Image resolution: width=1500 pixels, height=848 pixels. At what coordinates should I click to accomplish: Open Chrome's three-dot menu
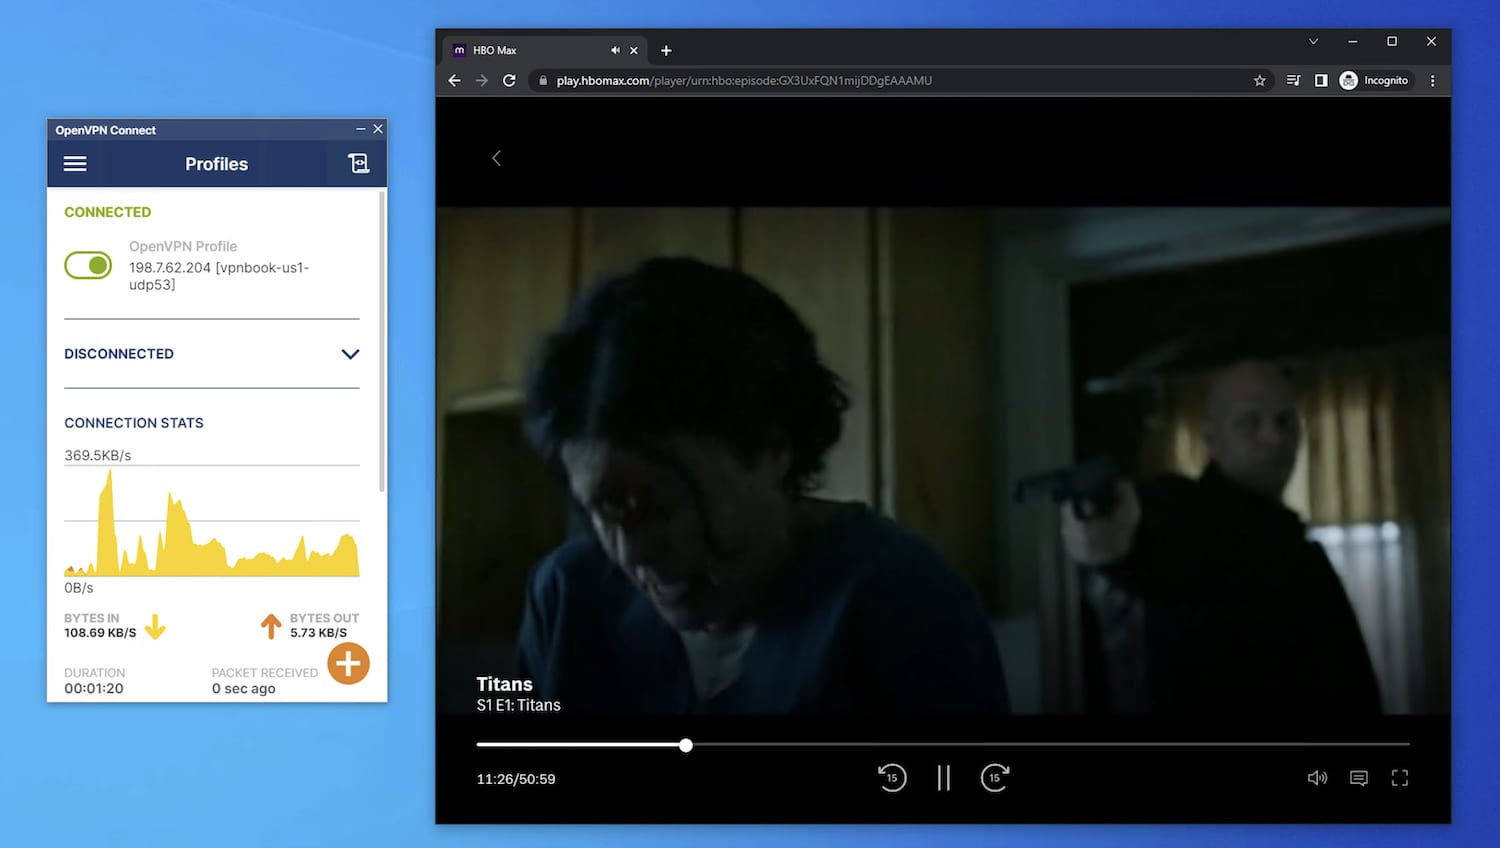[1432, 80]
